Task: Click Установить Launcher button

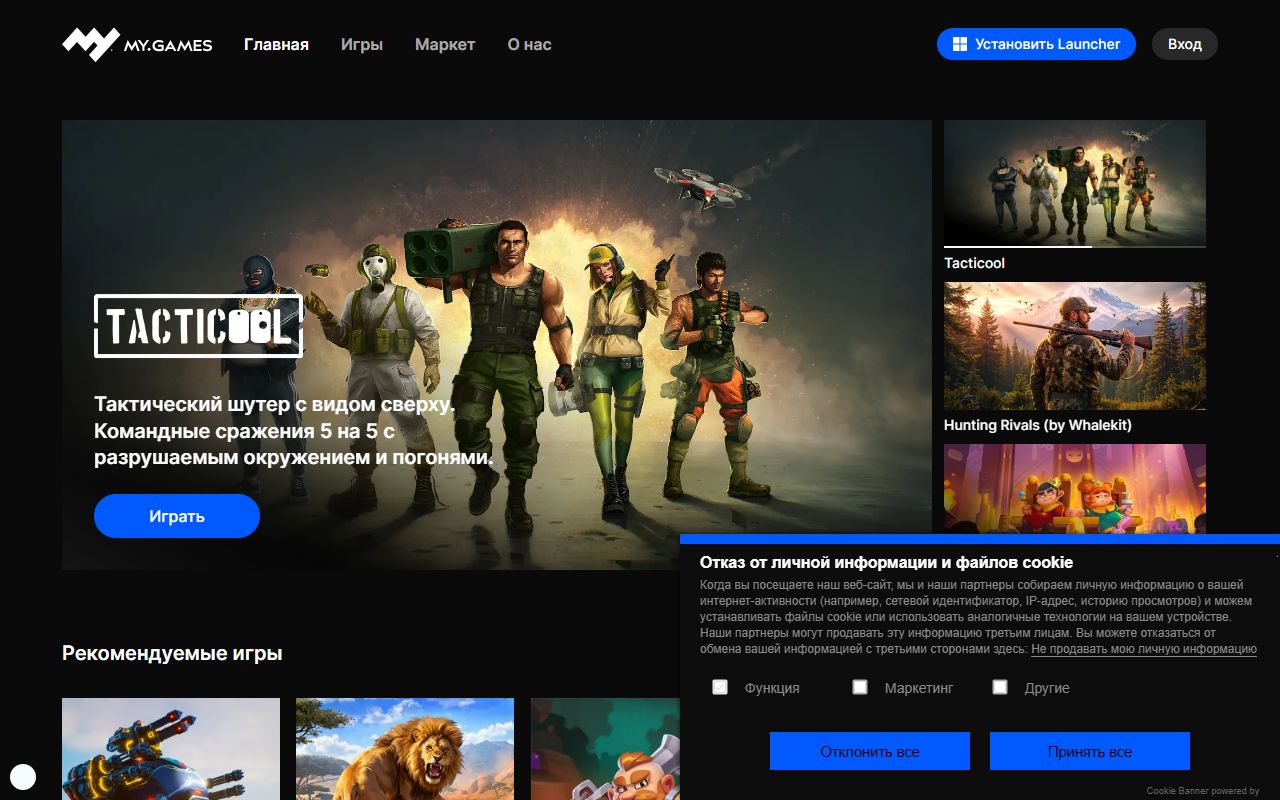Action: pos(1036,44)
